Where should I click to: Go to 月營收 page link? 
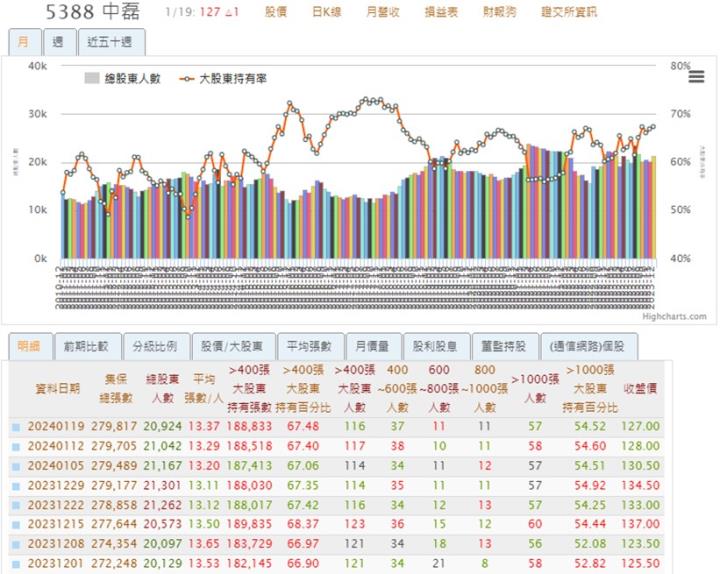point(382,12)
